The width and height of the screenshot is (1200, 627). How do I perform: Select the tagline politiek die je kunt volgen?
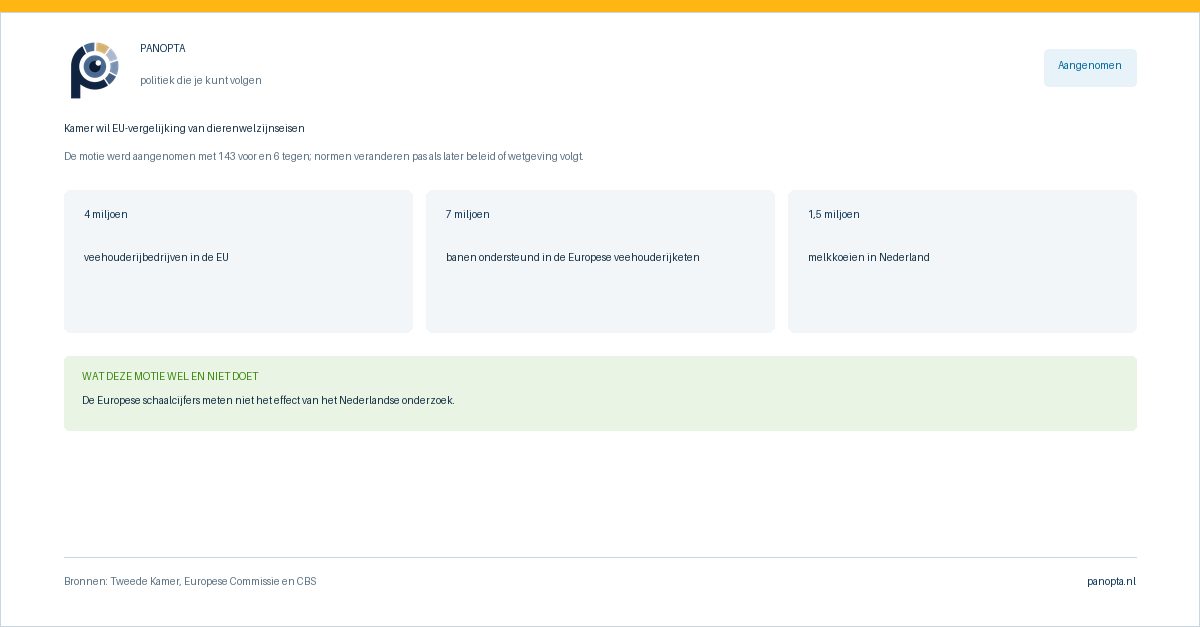[201, 81]
